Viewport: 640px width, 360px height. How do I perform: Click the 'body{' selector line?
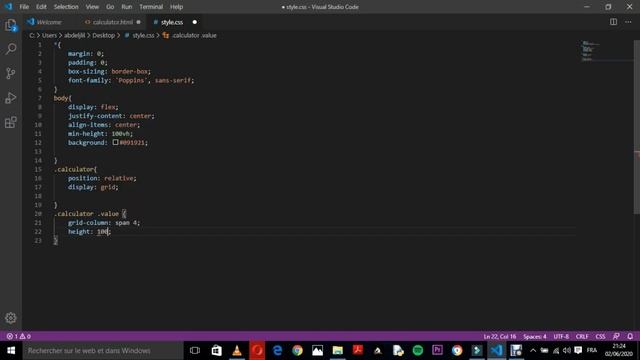point(62,98)
